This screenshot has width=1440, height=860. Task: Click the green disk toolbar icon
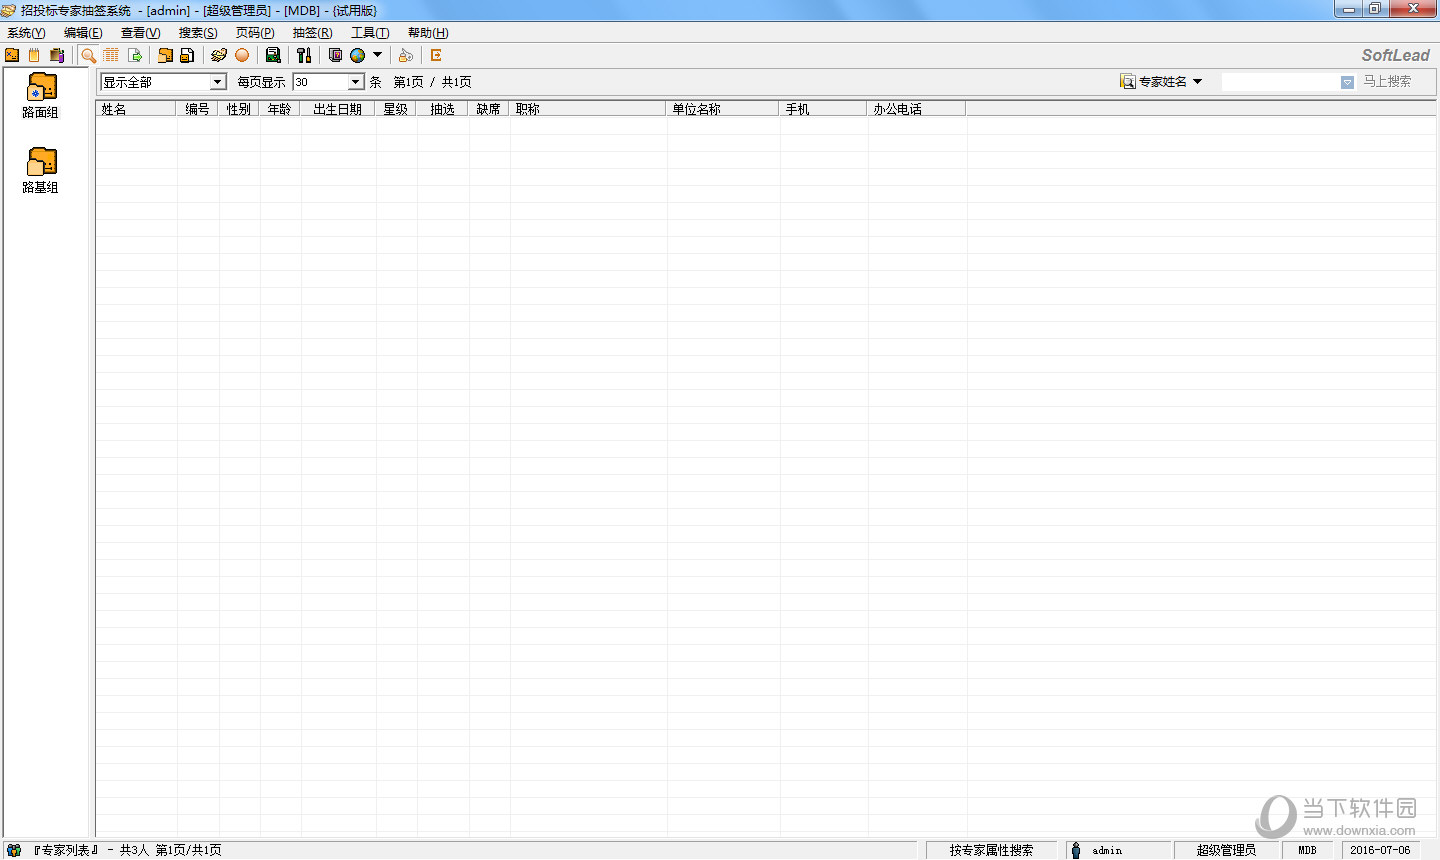click(273, 55)
